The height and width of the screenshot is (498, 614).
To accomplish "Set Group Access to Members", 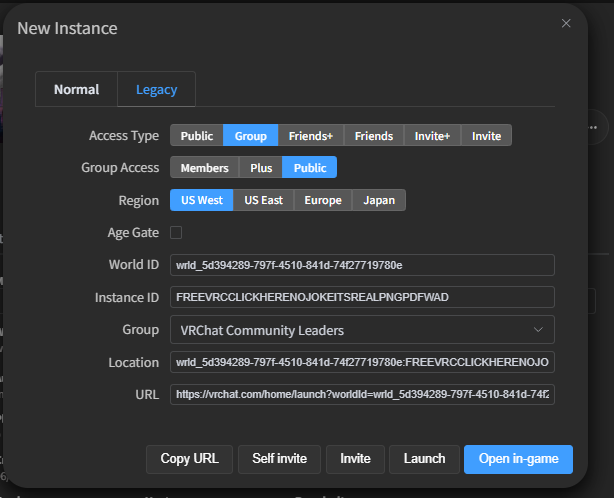I will pos(204,168).
